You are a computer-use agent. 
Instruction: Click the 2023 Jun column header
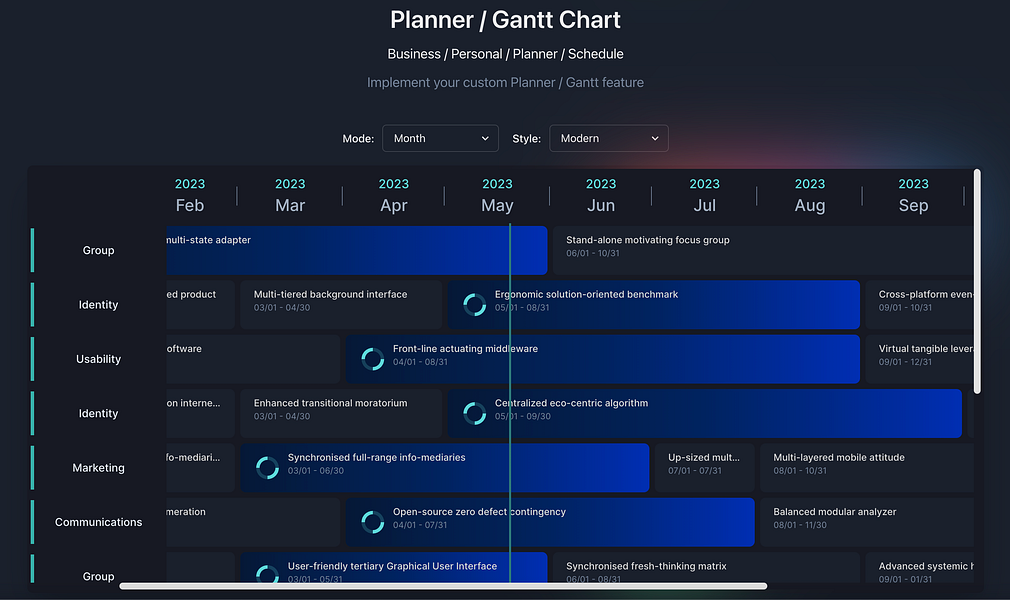point(601,195)
